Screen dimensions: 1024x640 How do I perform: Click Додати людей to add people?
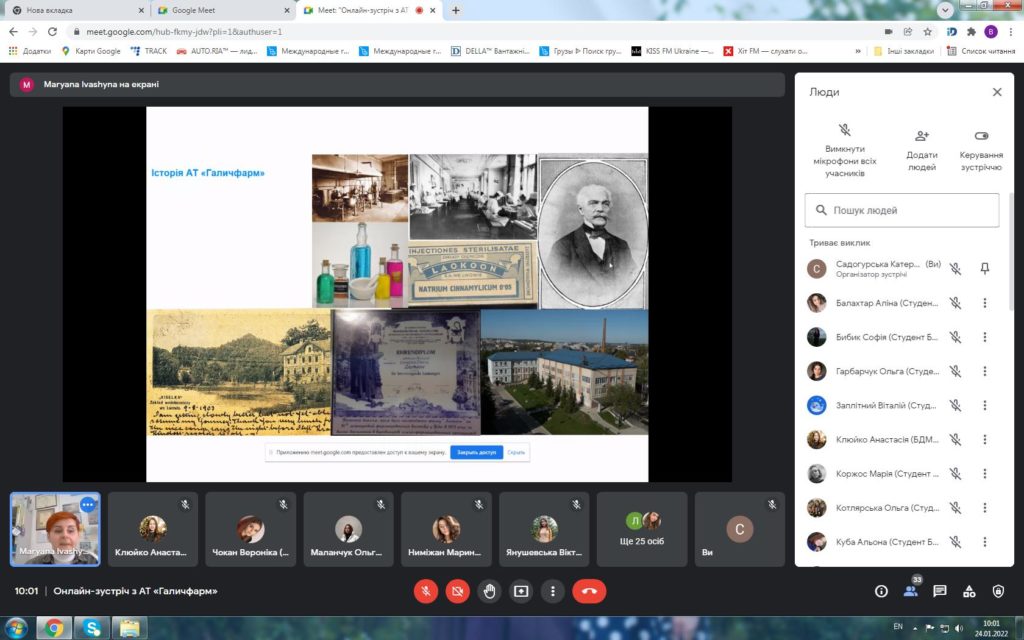point(921,151)
